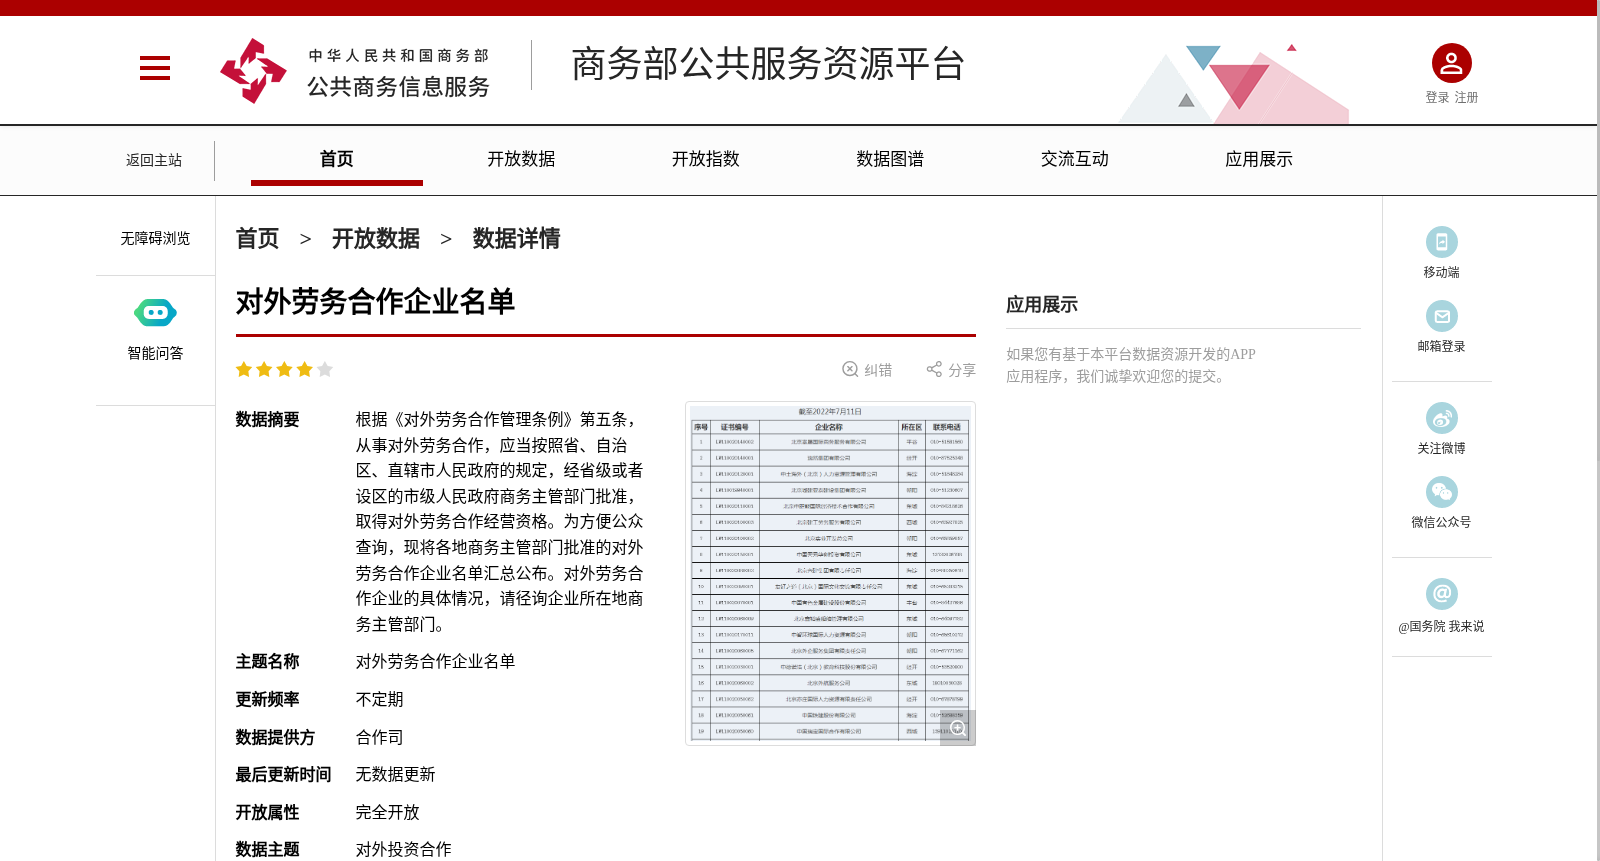The width and height of the screenshot is (1600, 861).
Task: Select the 开放指数 navigation tab
Action: (x=705, y=159)
